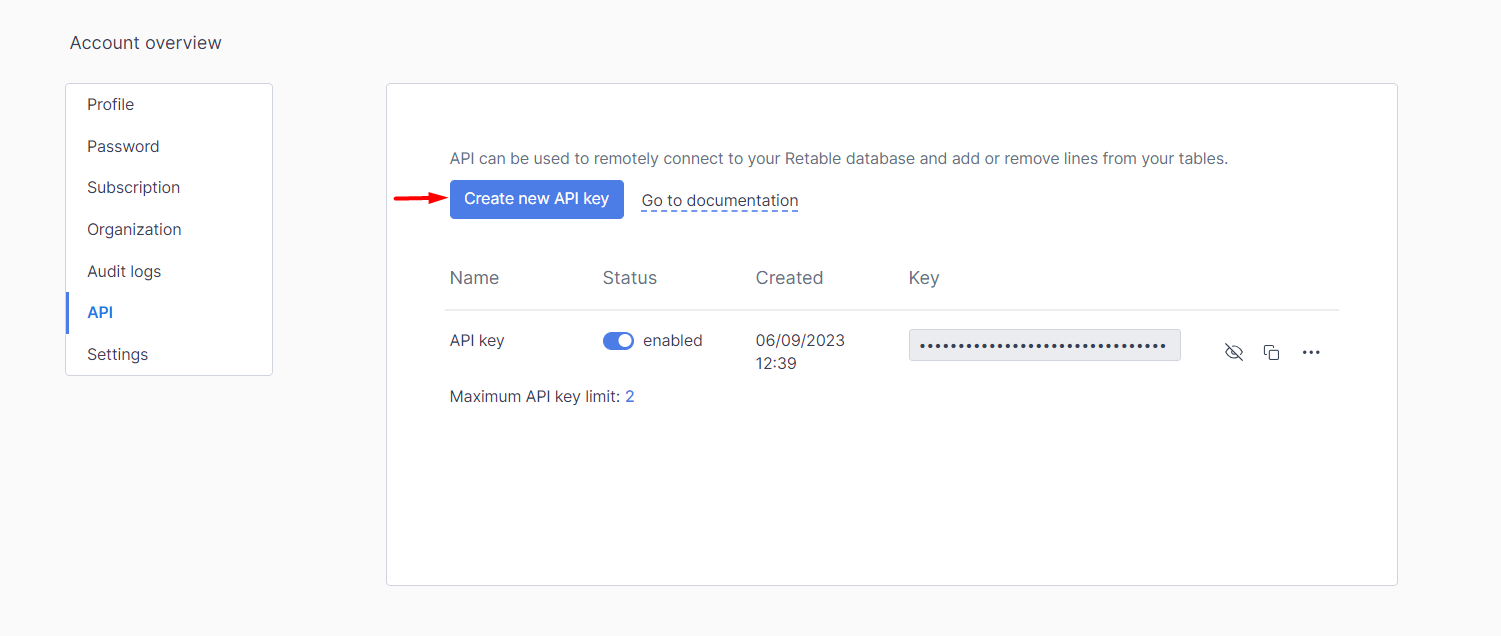Navigate to the Organization section
This screenshot has height=636, width=1501.
(134, 230)
